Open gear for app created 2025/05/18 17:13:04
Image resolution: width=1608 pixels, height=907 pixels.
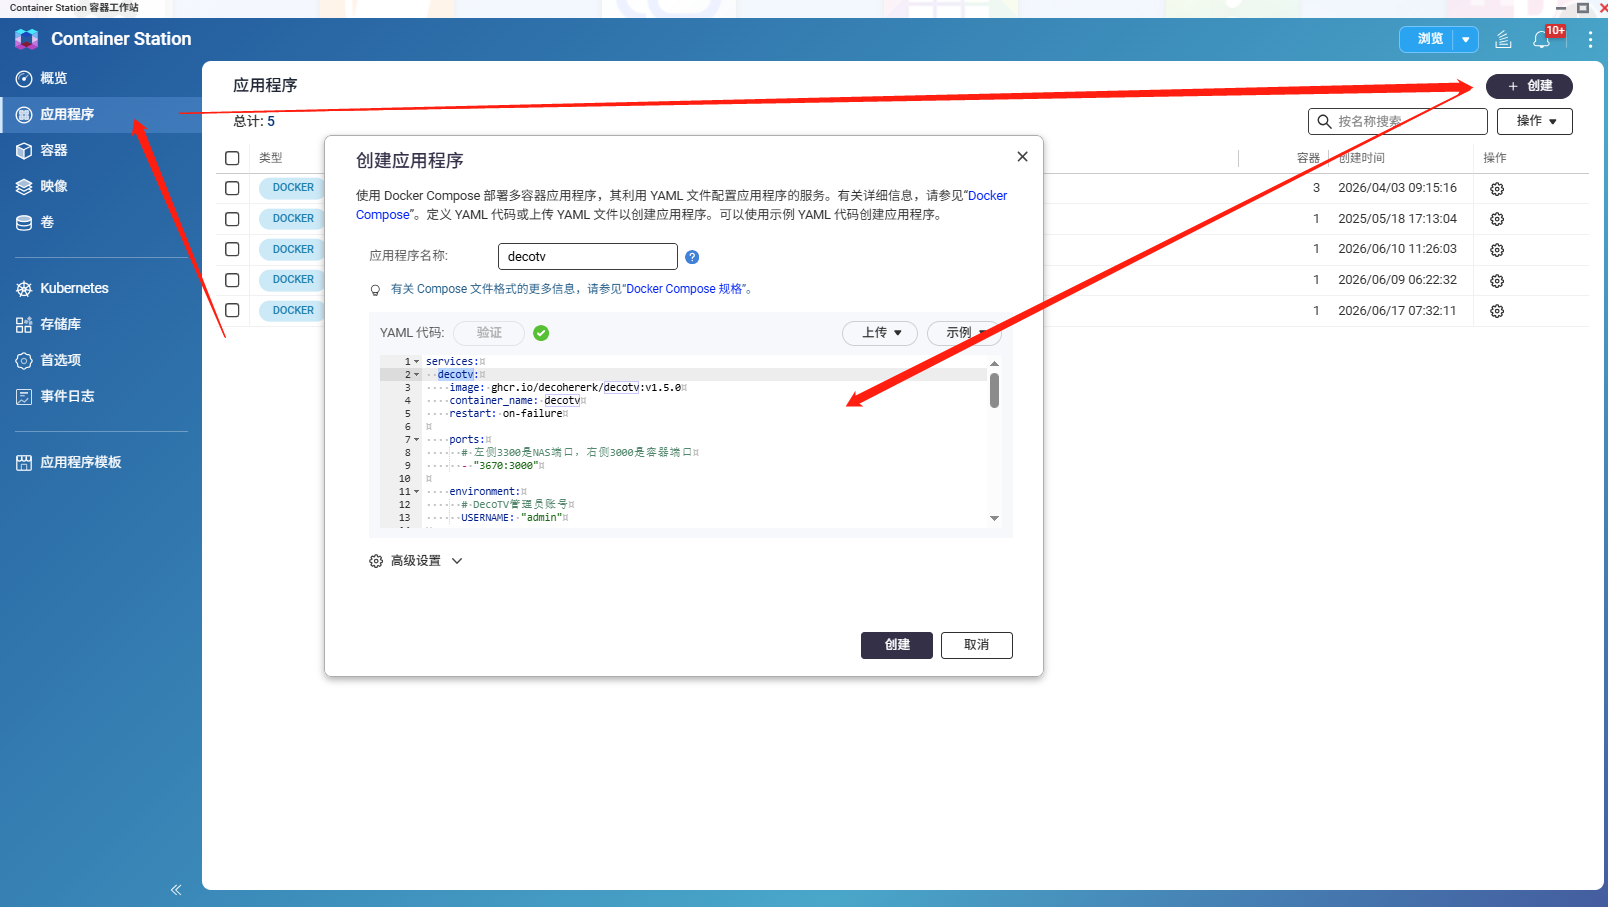pyautogui.click(x=1497, y=219)
